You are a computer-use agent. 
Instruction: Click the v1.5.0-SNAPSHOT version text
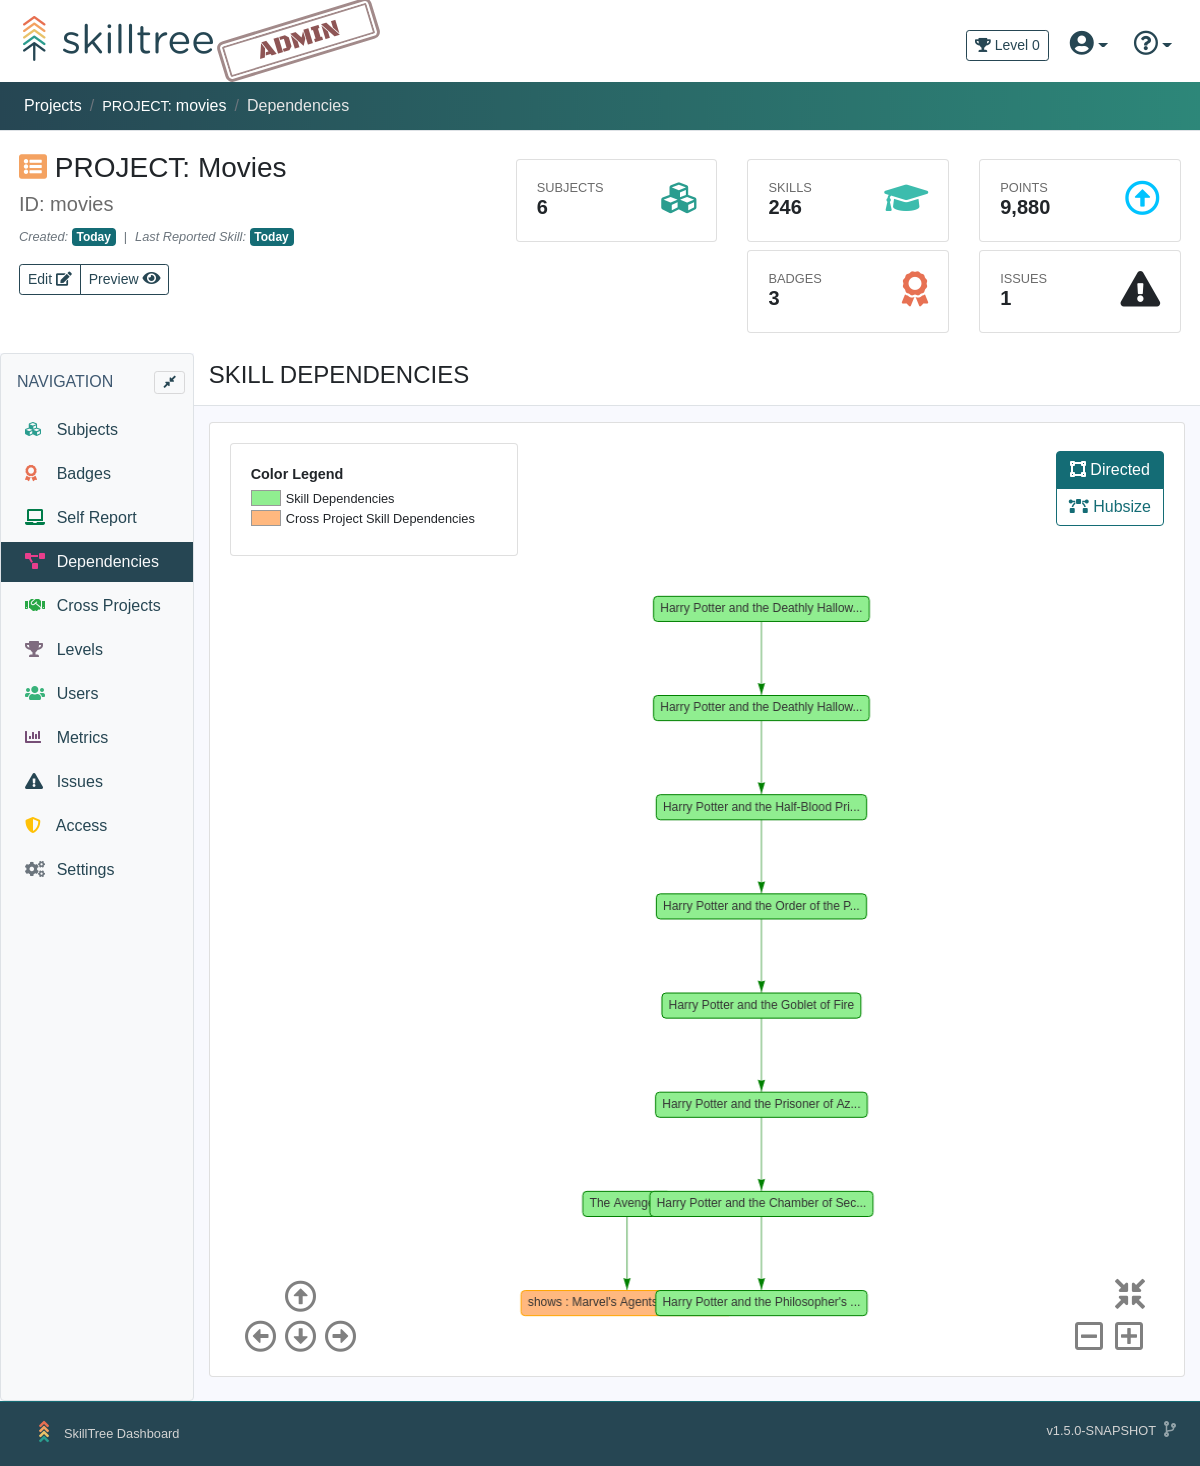[1101, 1431]
